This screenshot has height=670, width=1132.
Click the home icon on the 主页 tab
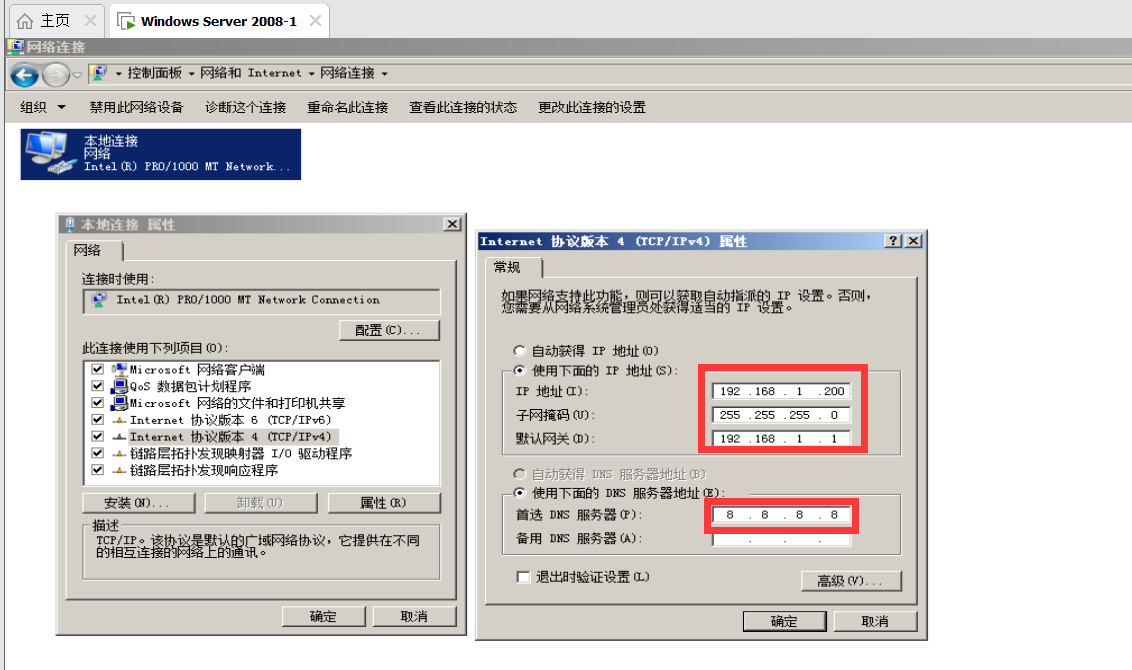tap(25, 21)
